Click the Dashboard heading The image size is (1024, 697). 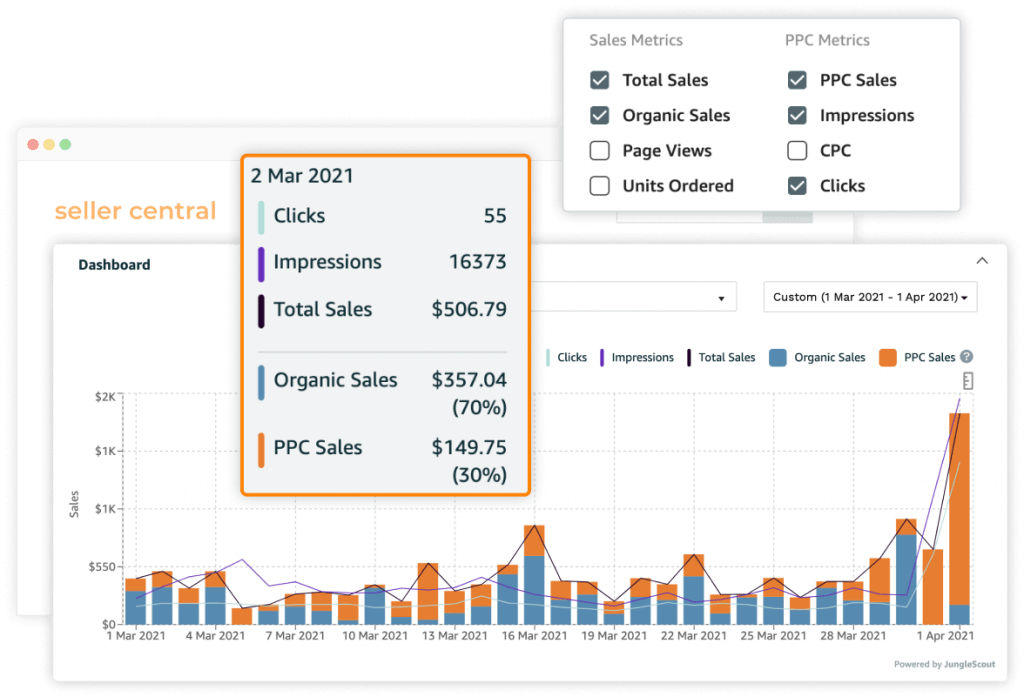(x=114, y=265)
